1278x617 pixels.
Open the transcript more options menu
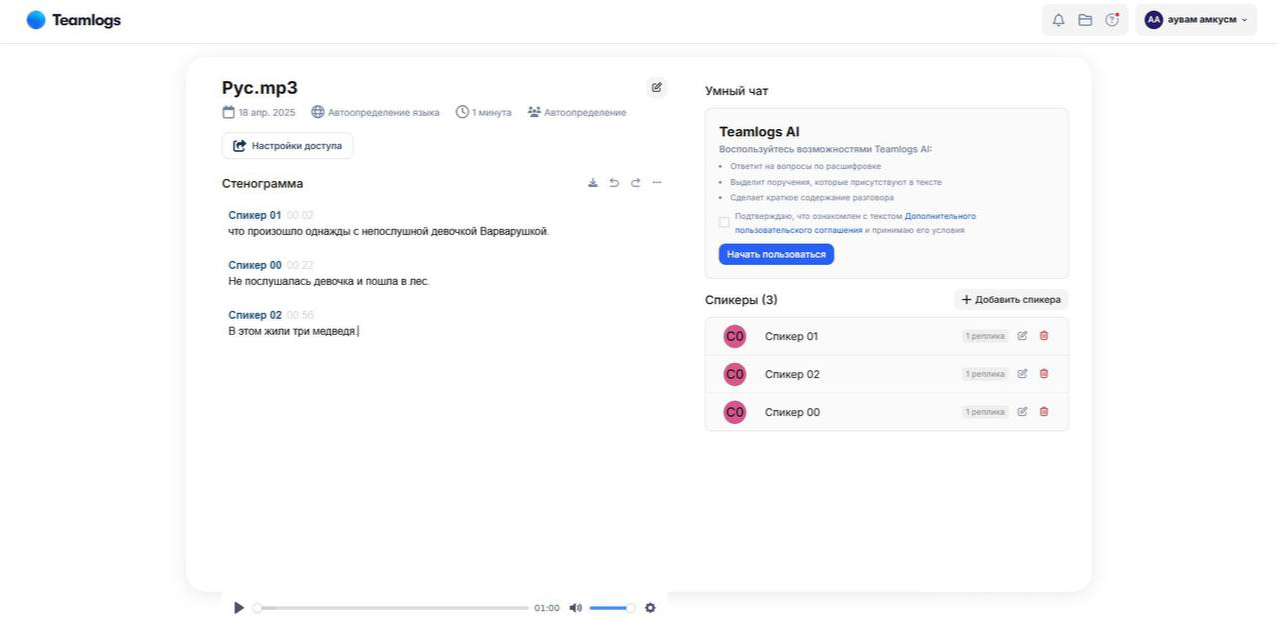(x=657, y=183)
